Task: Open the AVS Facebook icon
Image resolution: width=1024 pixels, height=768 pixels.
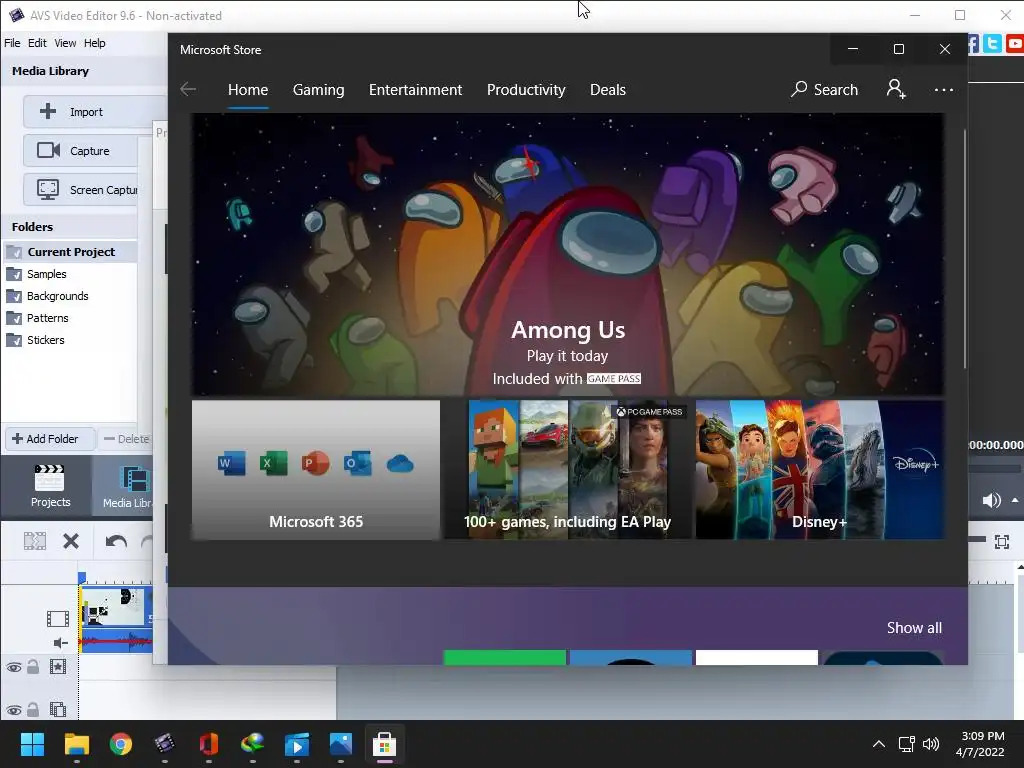Action: (x=973, y=44)
